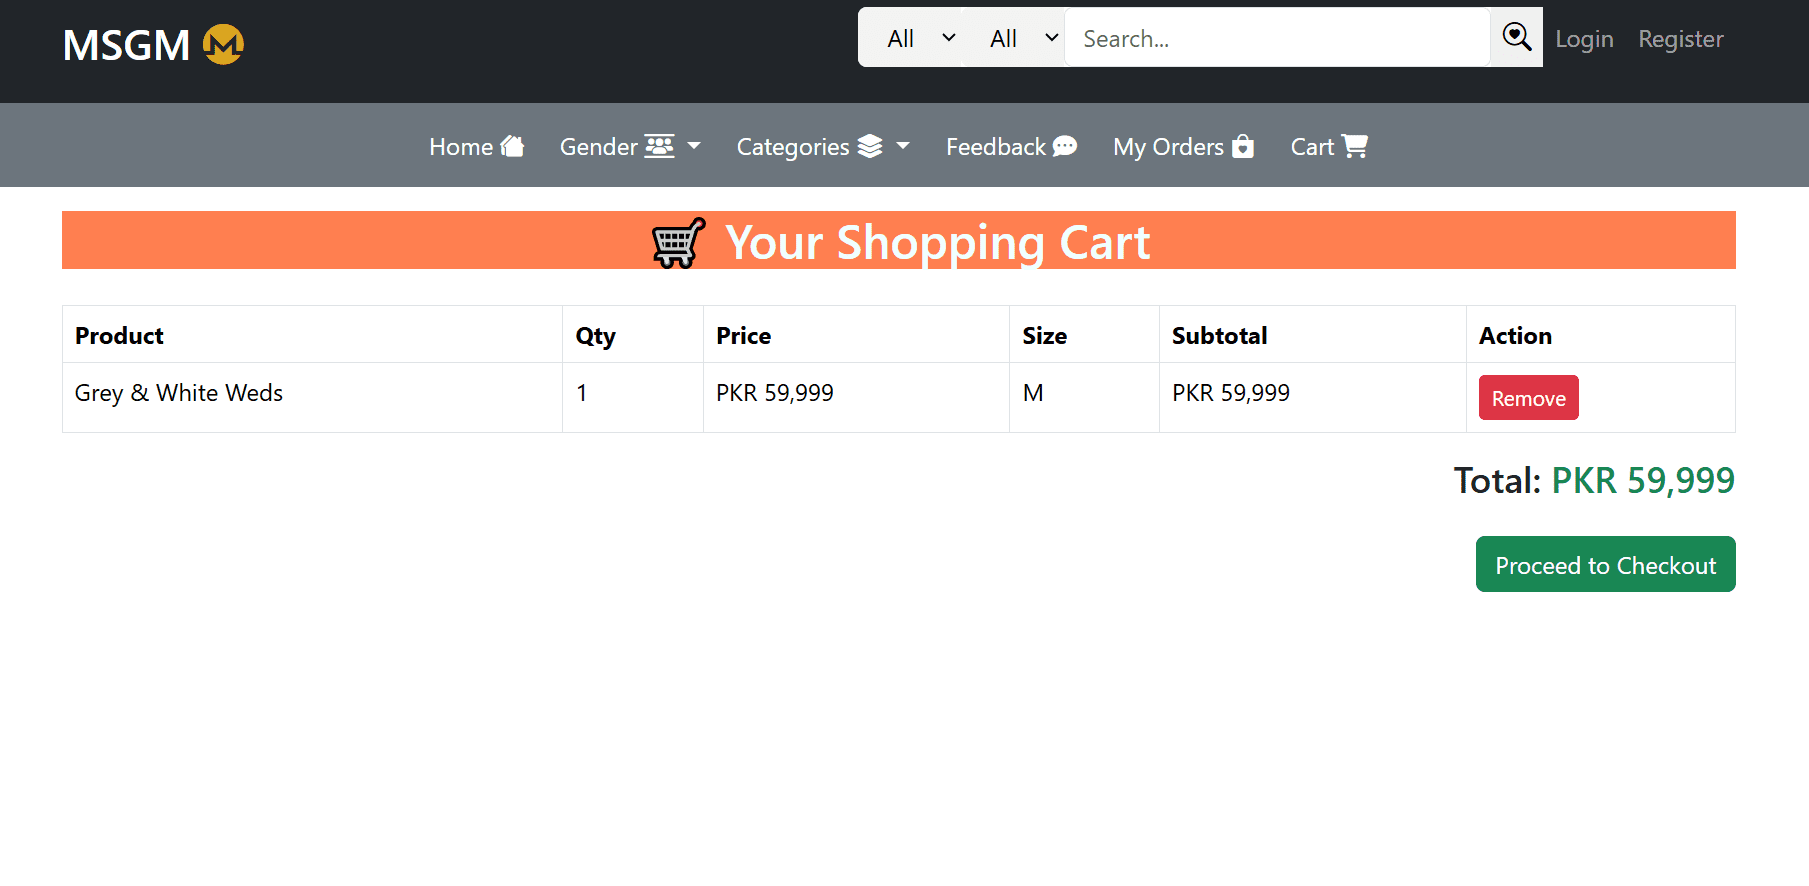Screen dimensions: 1809x886
Task: Click the shopping cart graphic in banner
Action: point(679,242)
